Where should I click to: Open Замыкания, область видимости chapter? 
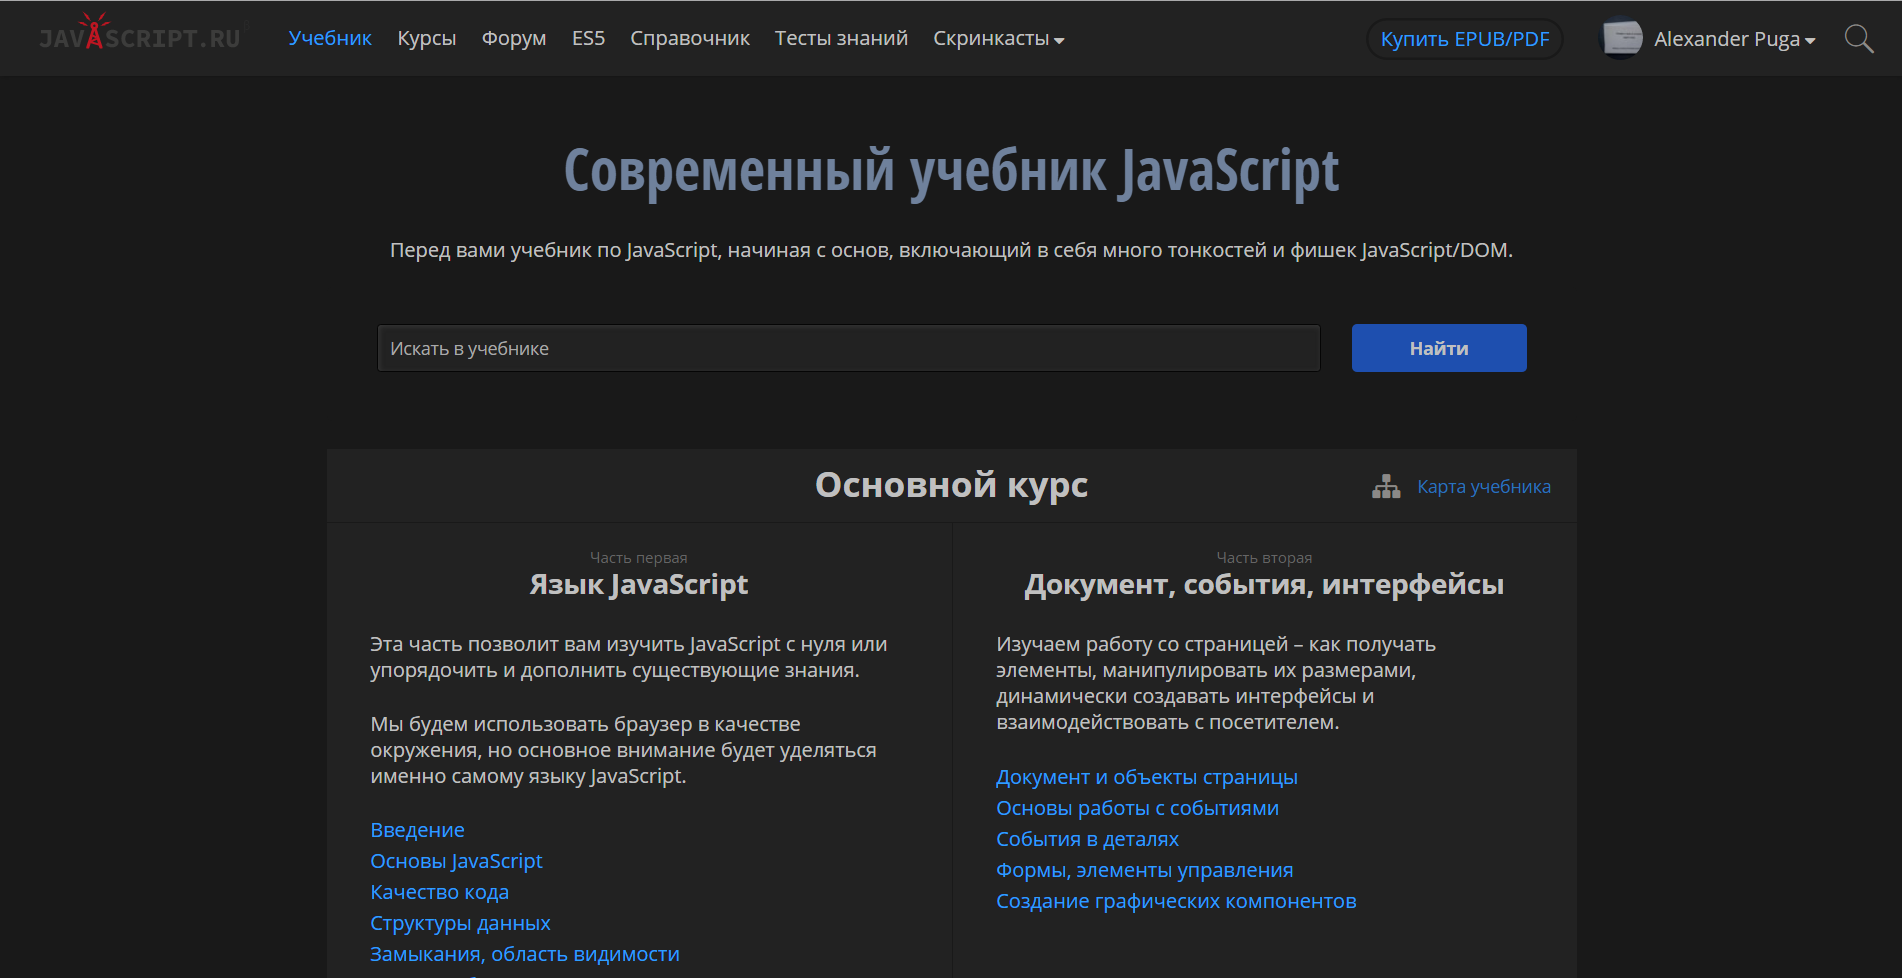(524, 953)
